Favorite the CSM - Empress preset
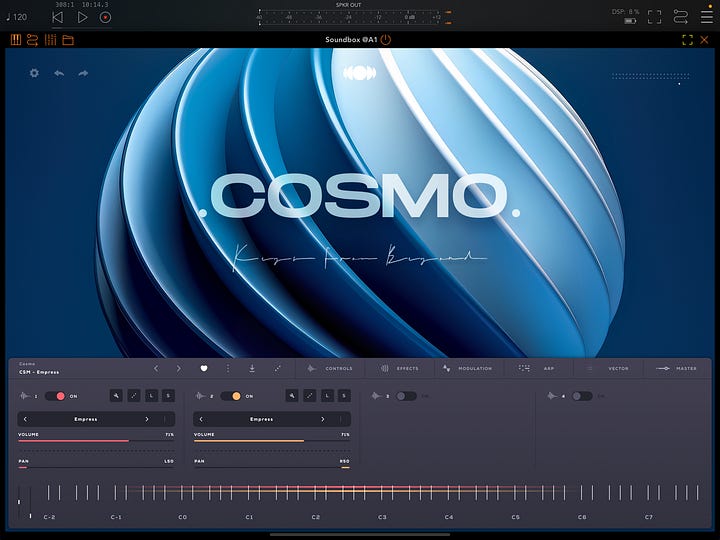 coord(204,368)
